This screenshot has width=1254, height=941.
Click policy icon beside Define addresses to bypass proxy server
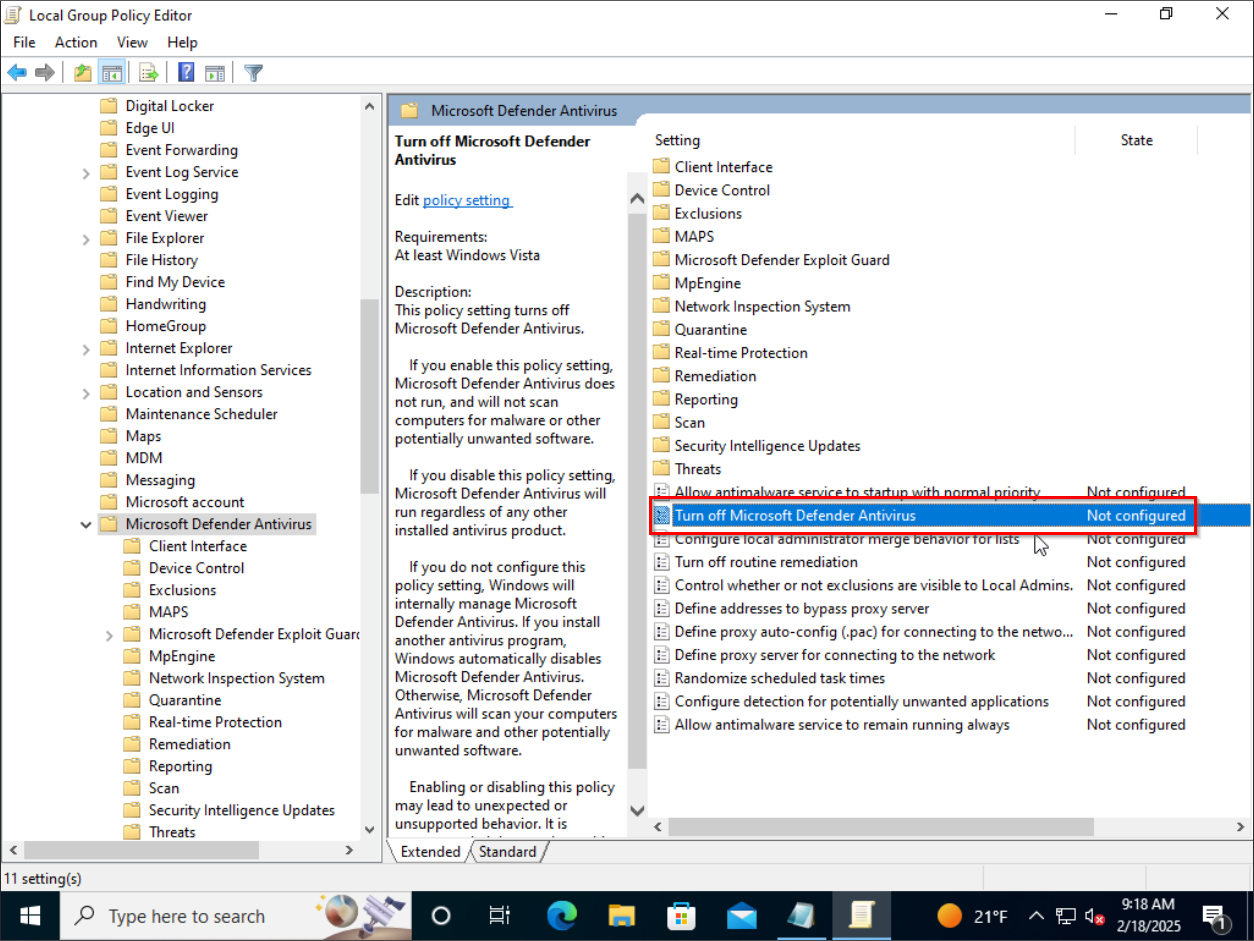coord(661,608)
